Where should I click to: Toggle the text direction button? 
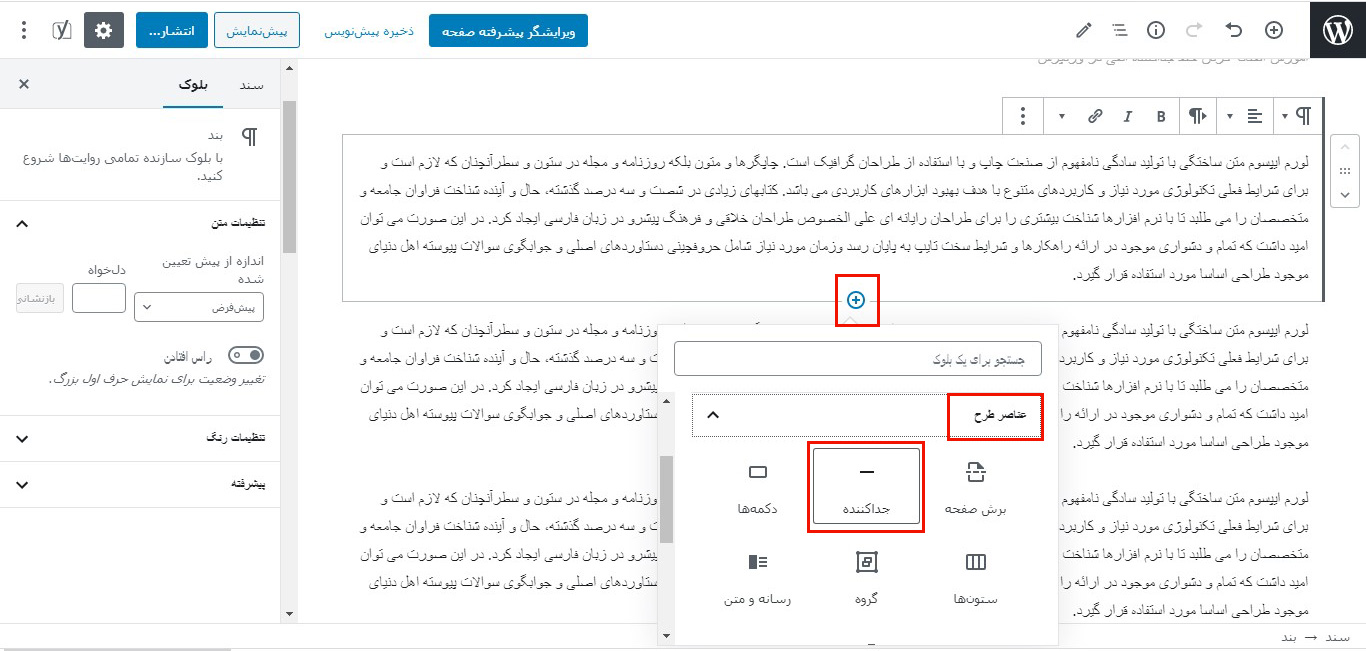pyautogui.click(x=1197, y=116)
